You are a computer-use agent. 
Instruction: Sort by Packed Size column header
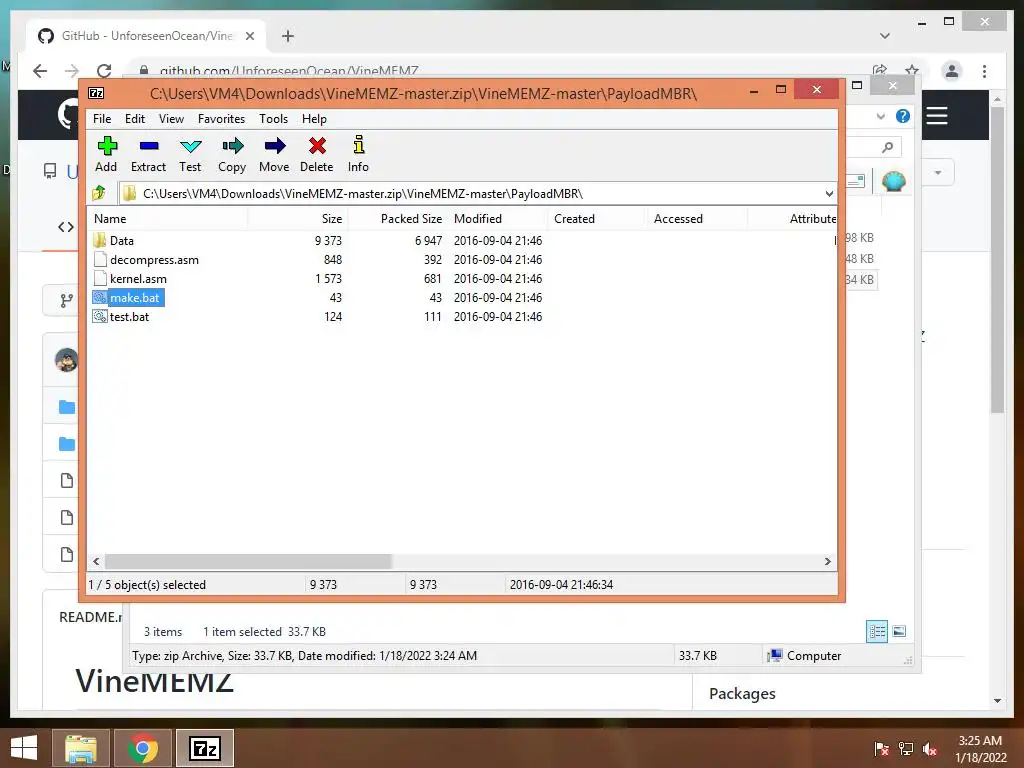pos(398,219)
